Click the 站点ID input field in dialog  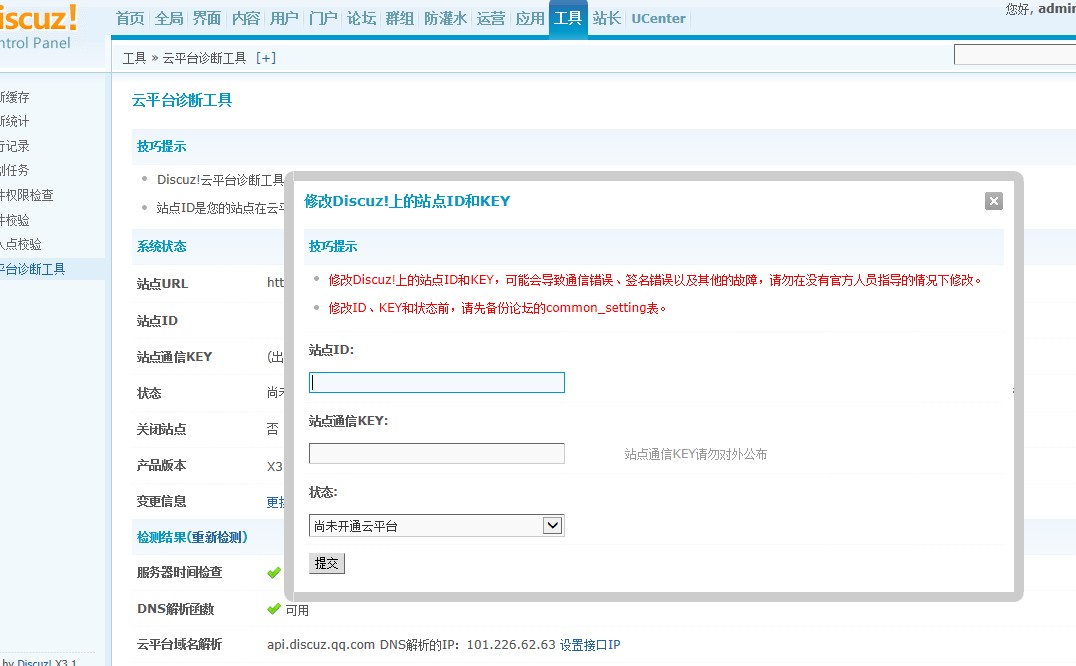[436, 383]
